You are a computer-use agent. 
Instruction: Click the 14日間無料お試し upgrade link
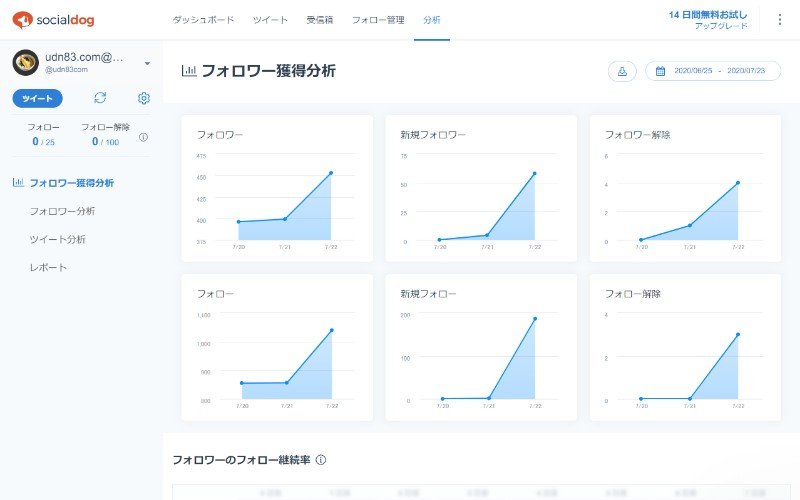[708, 19]
